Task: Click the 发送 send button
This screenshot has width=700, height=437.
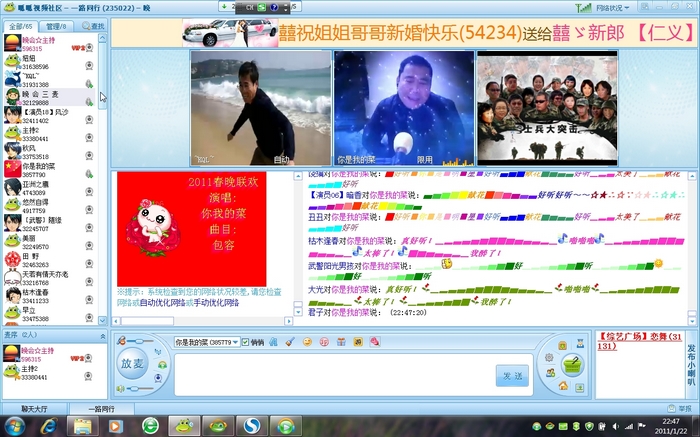Action: click(x=512, y=376)
